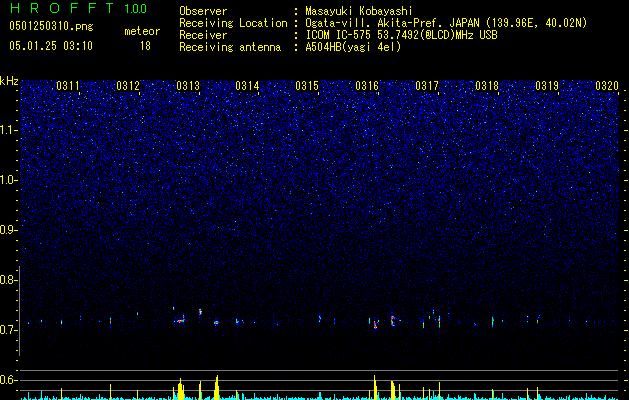Click the Receiver label

[203, 35]
